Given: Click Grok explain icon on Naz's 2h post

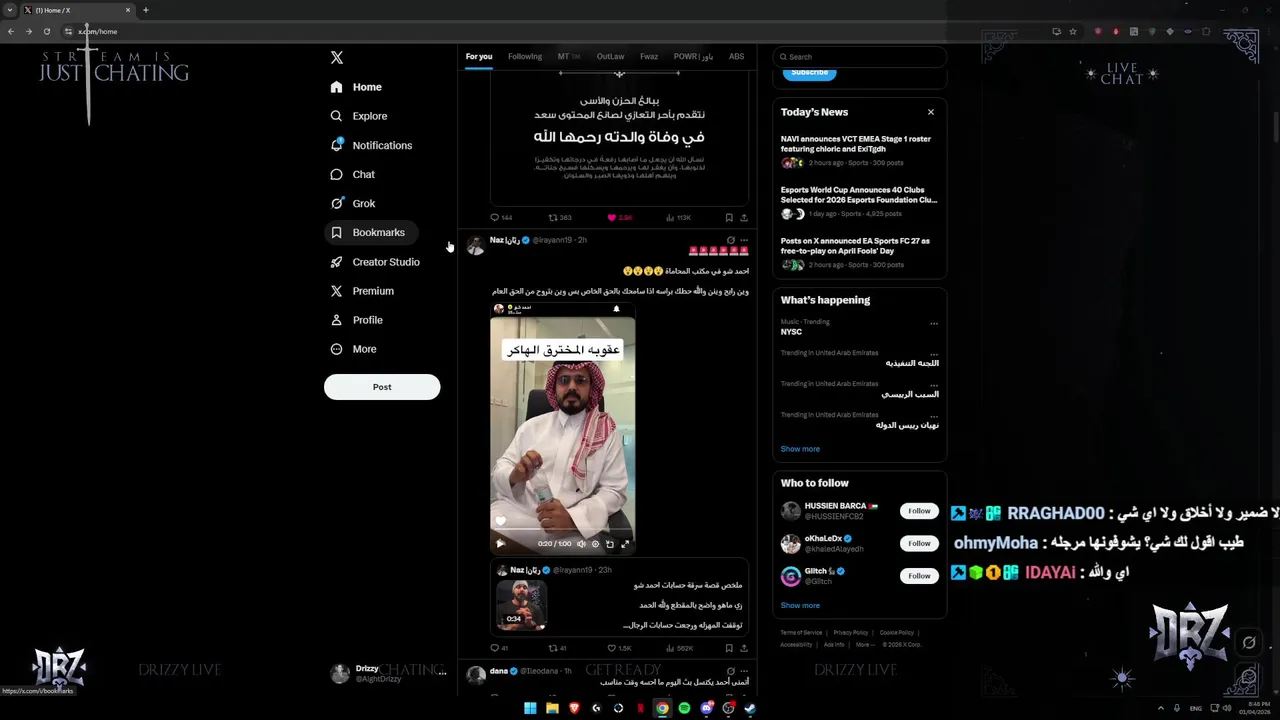Looking at the screenshot, I should point(730,240).
